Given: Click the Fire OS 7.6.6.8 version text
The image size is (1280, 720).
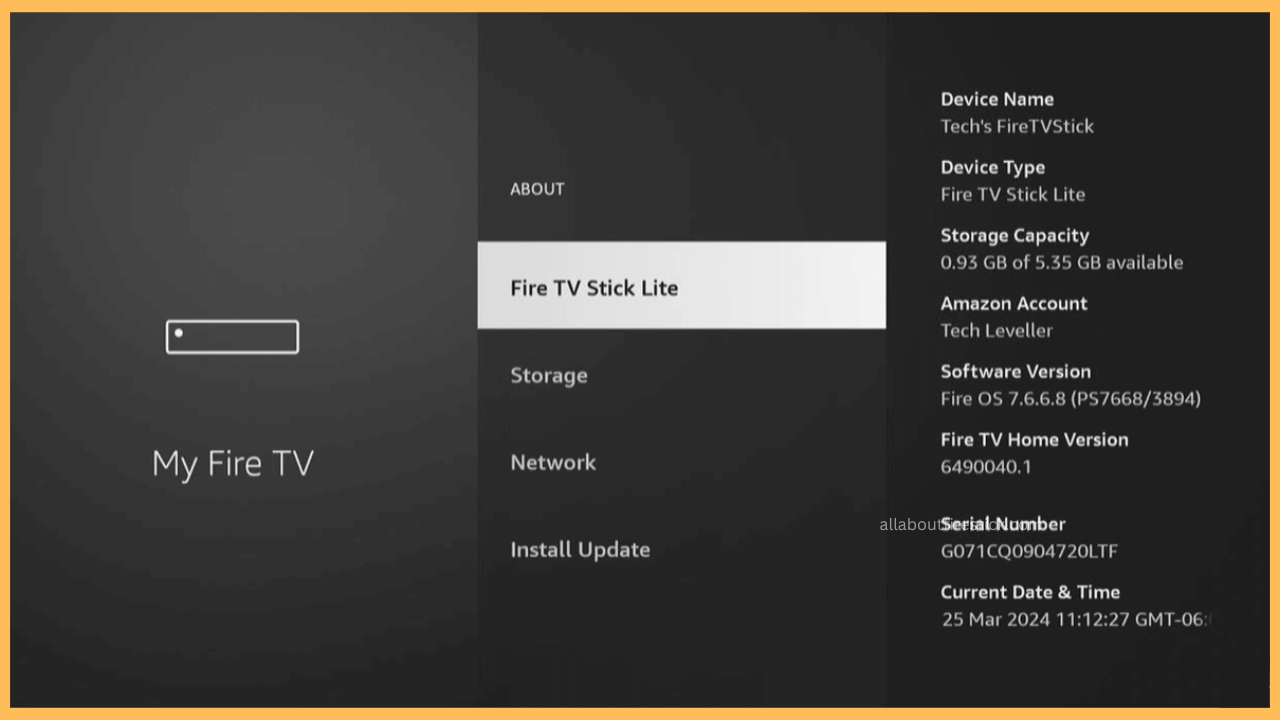Looking at the screenshot, I should click(x=1071, y=398).
